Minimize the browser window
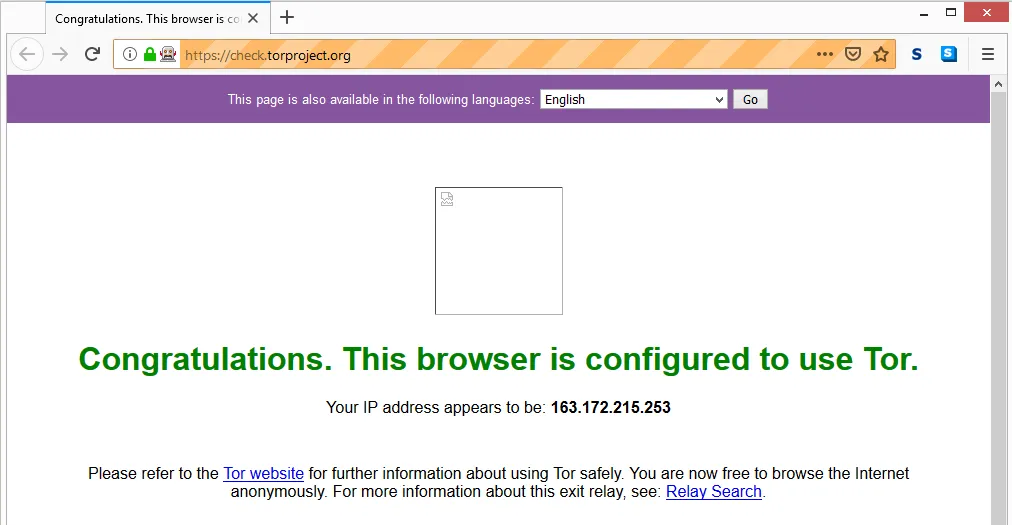This screenshot has width=1012, height=525. (x=924, y=13)
